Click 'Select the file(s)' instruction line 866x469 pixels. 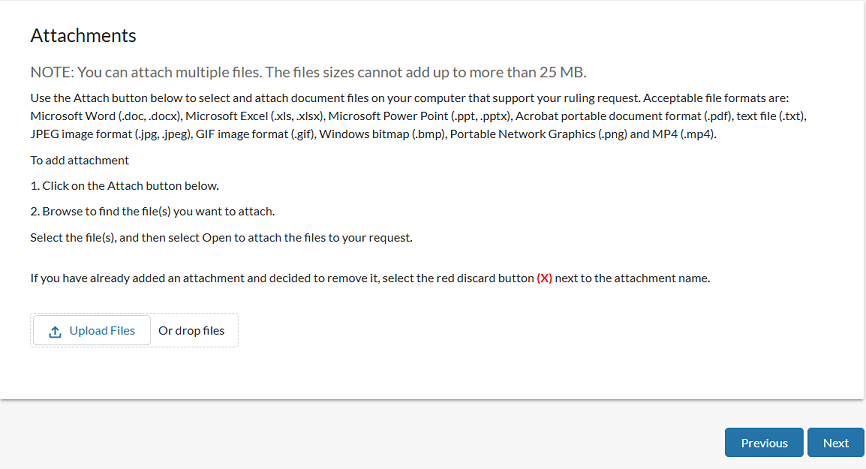click(x=220, y=237)
